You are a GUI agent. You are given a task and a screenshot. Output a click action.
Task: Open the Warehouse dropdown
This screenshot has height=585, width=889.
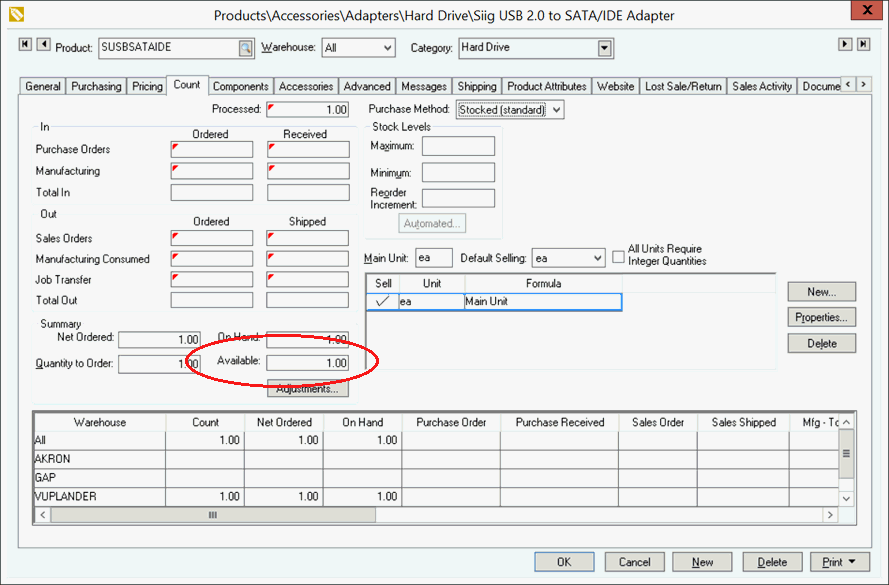pos(386,48)
